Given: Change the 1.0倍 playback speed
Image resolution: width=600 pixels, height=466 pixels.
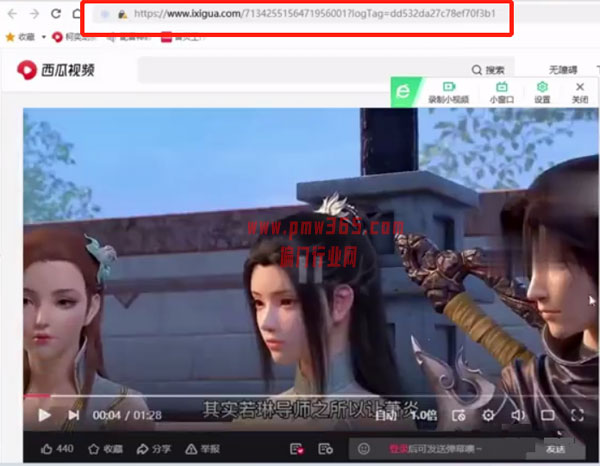Looking at the screenshot, I should (x=424, y=415).
